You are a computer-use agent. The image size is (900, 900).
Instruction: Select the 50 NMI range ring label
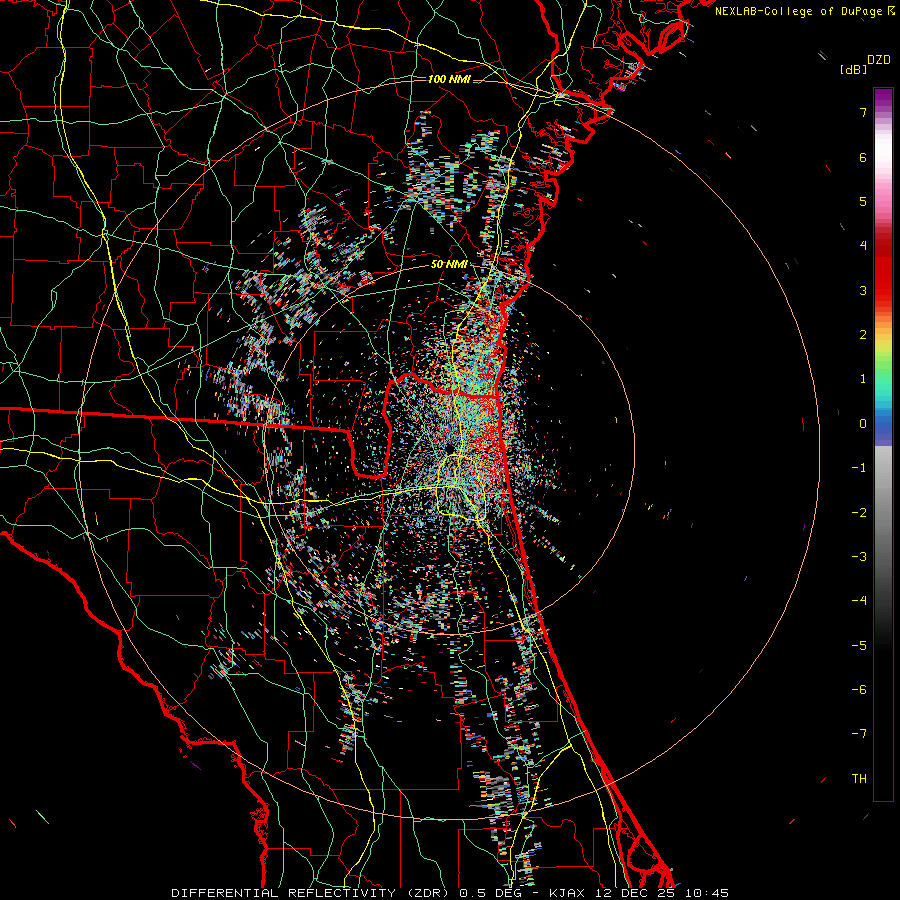(x=448, y=265)
